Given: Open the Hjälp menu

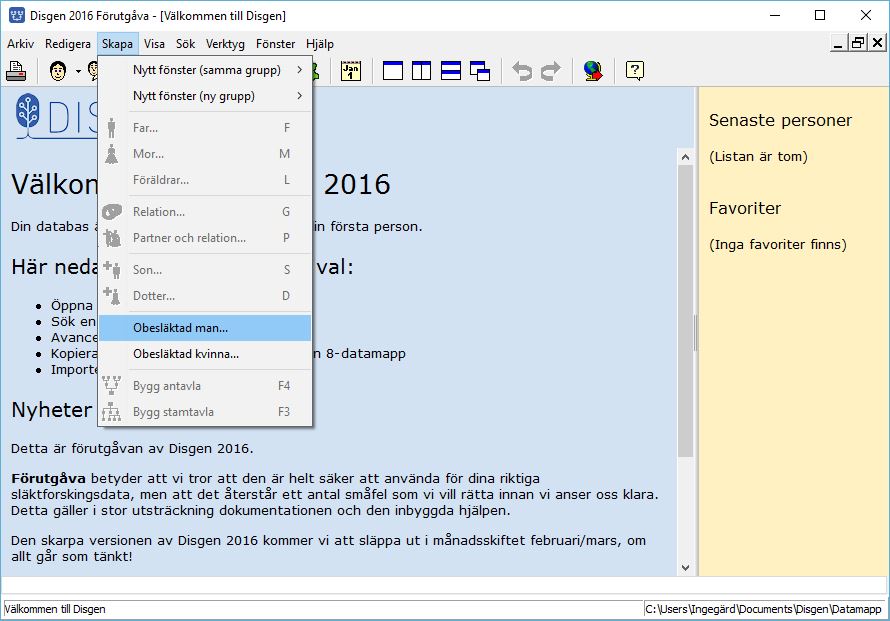Looking at the screenshot, I should tap(320, 44).
